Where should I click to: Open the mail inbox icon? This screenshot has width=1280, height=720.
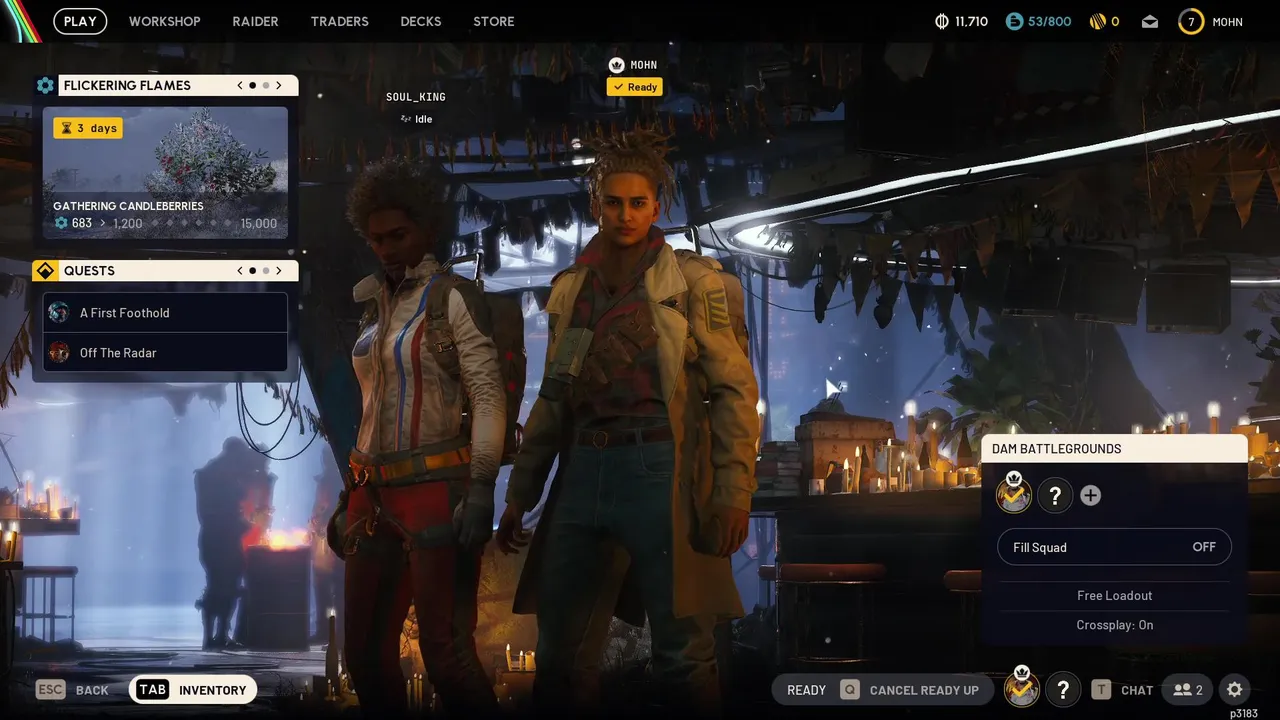click(x=1150, y=21)
